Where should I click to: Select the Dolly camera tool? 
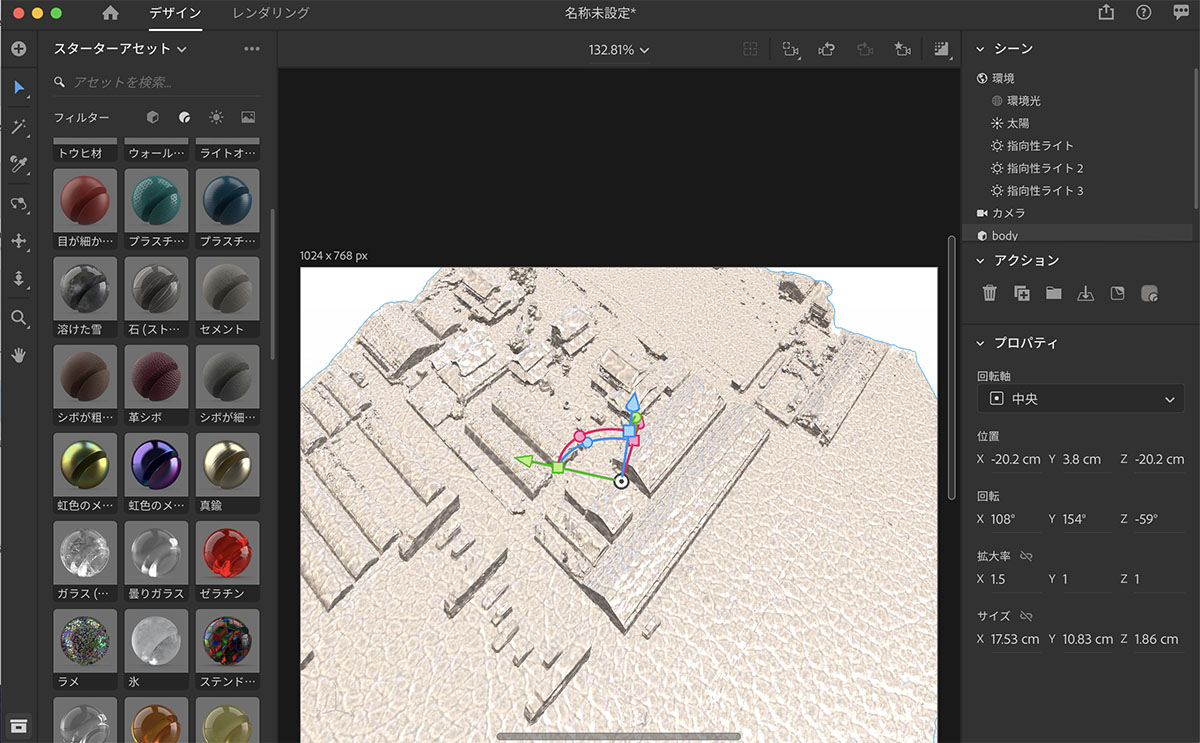pyautogui.click(x=19, y=280)
